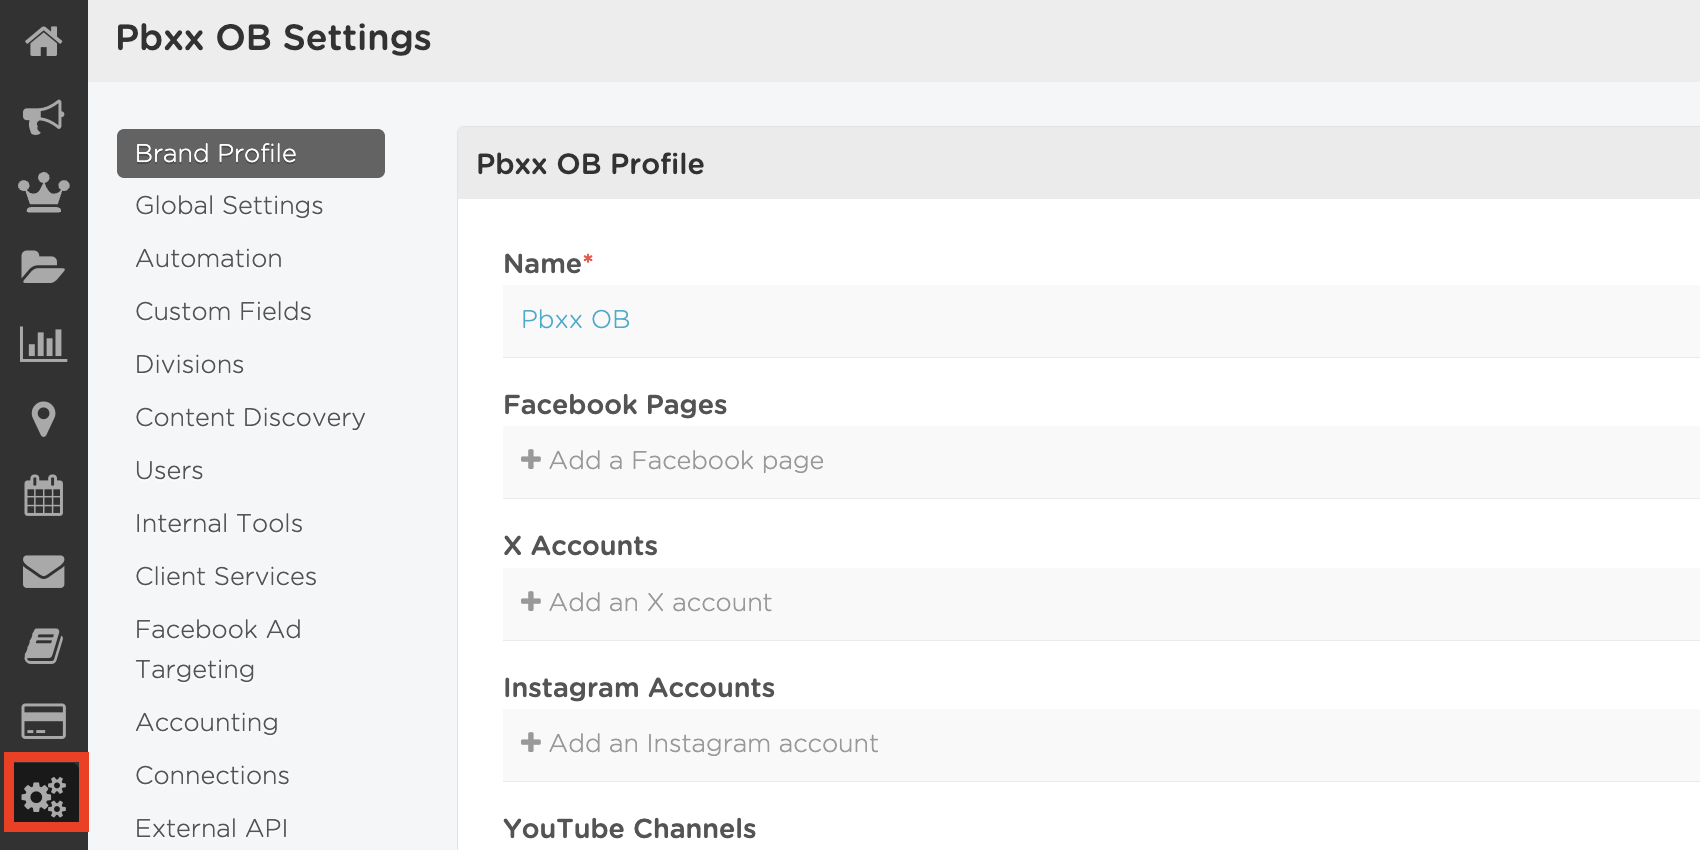Click the highlighted settings gears icon

46,794
